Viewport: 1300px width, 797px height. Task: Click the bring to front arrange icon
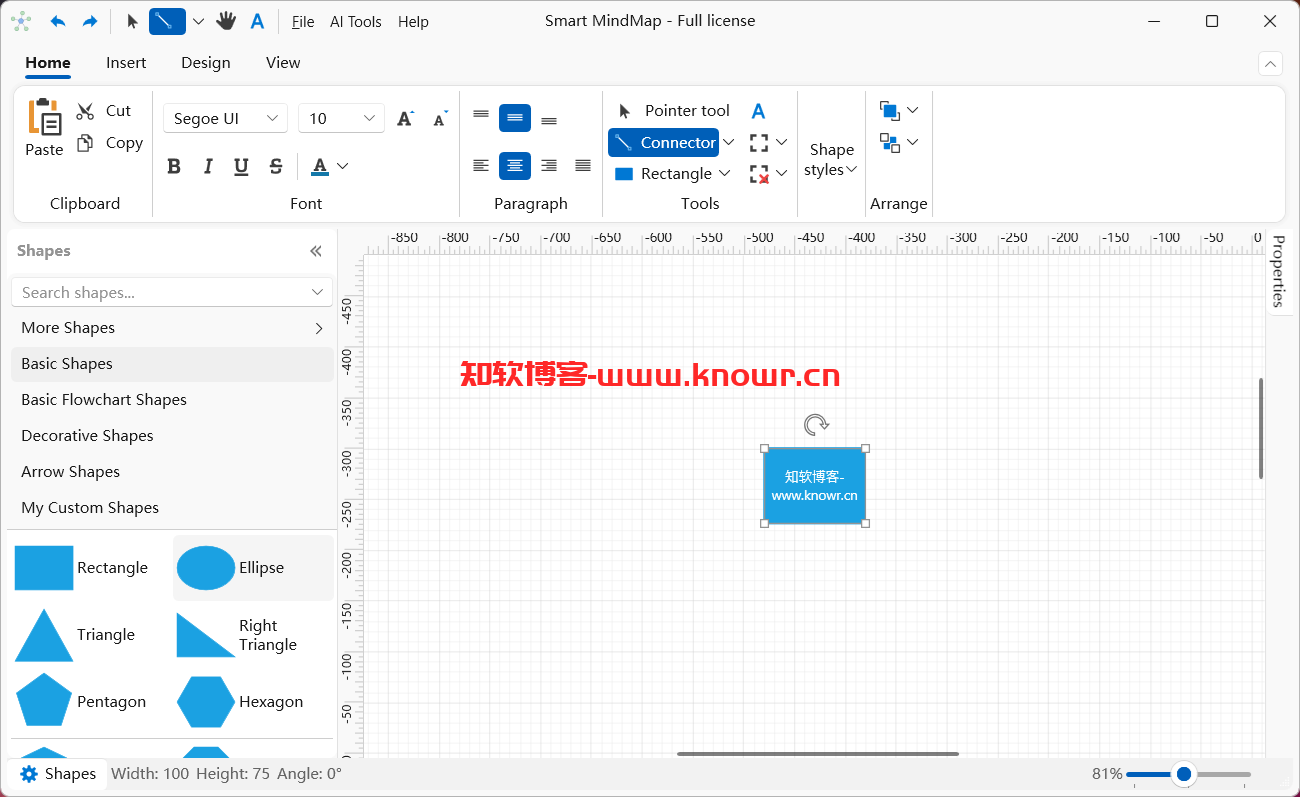tap(890, 110)
